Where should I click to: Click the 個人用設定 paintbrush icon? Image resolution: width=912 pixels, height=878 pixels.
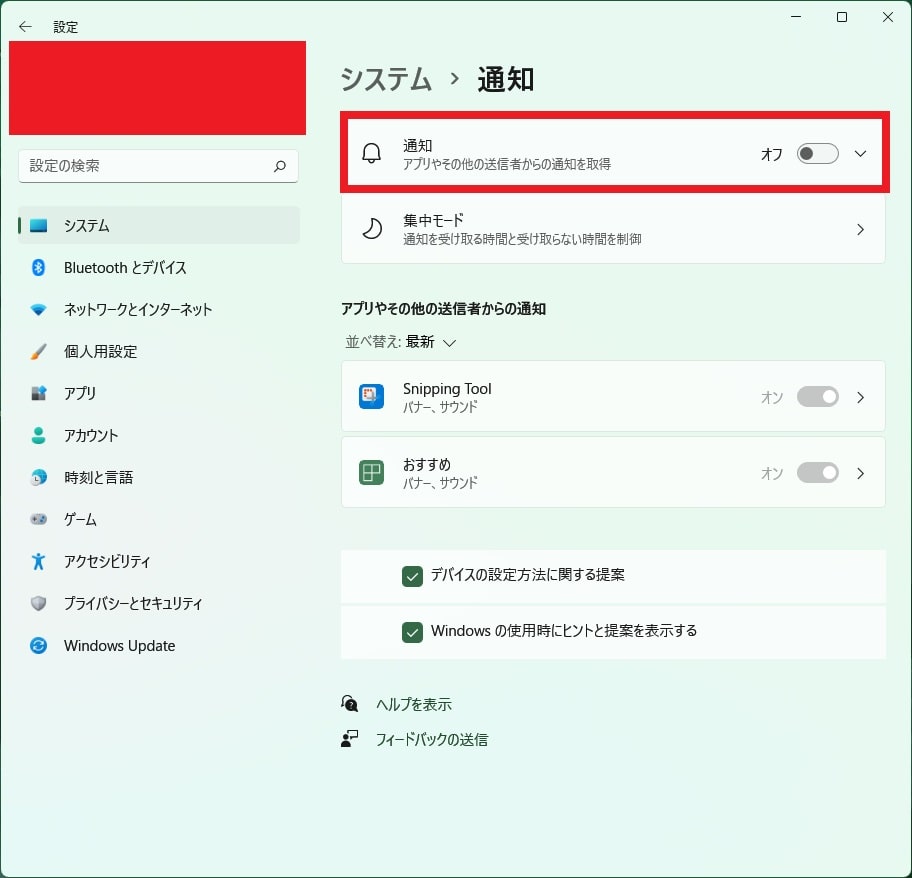(38, 351)
